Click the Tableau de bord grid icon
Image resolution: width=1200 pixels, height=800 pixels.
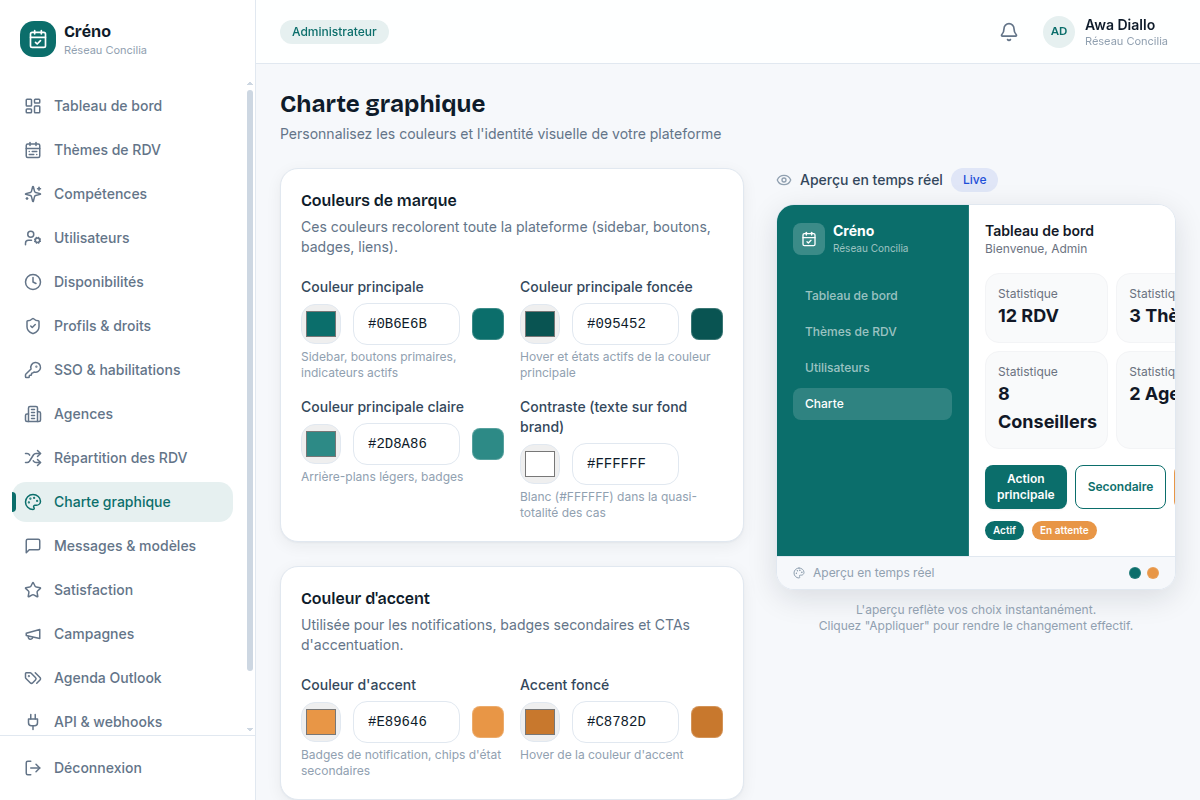33,106
